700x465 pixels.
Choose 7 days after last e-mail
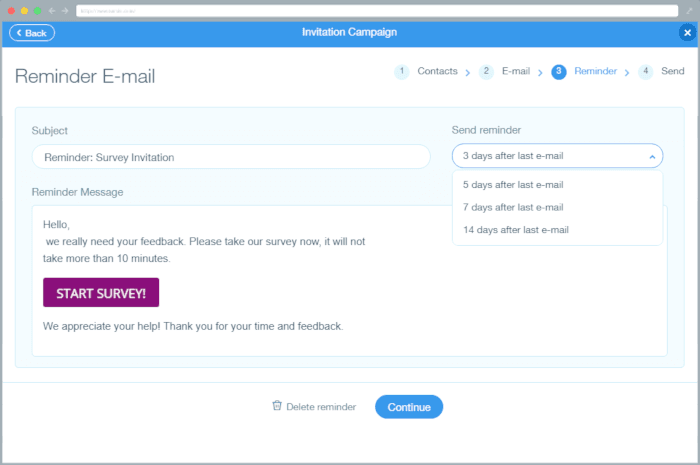513,207
